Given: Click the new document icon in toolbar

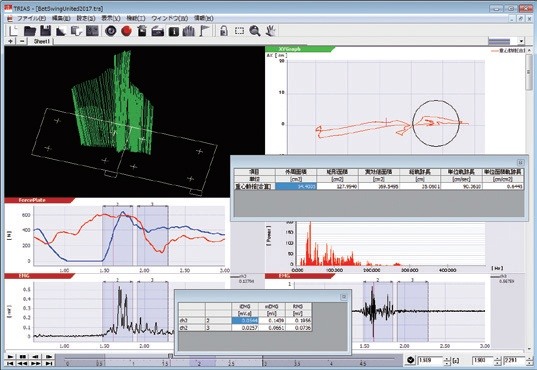Looking at the screenshot, I should (x=13, y=31).
